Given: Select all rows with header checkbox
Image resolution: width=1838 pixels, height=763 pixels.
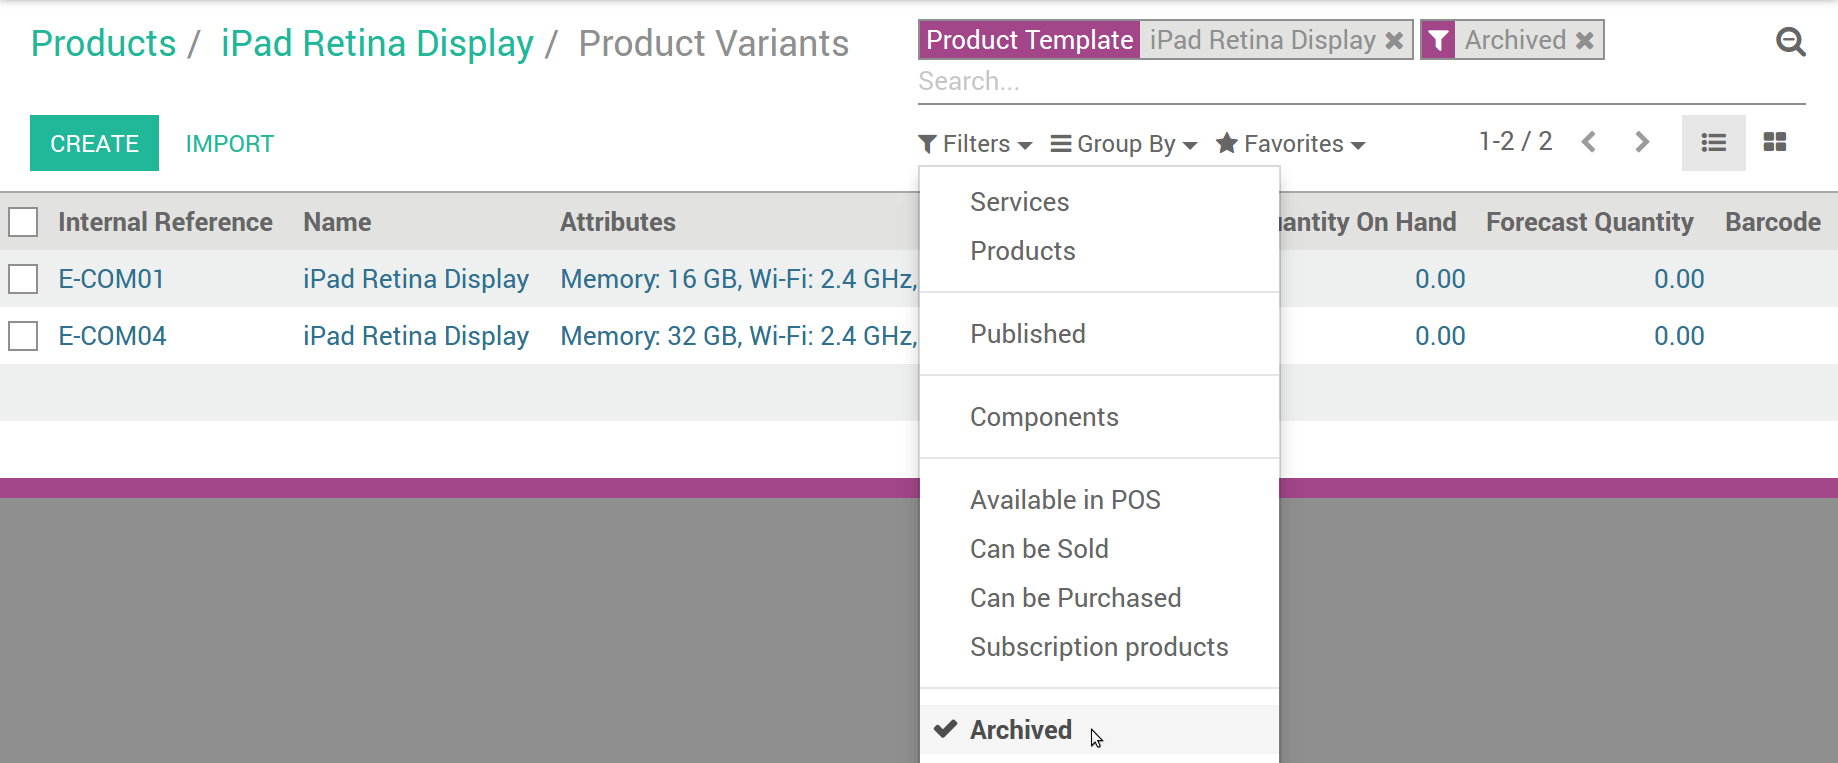Looking at the screenshot, I should coord(23,222).
